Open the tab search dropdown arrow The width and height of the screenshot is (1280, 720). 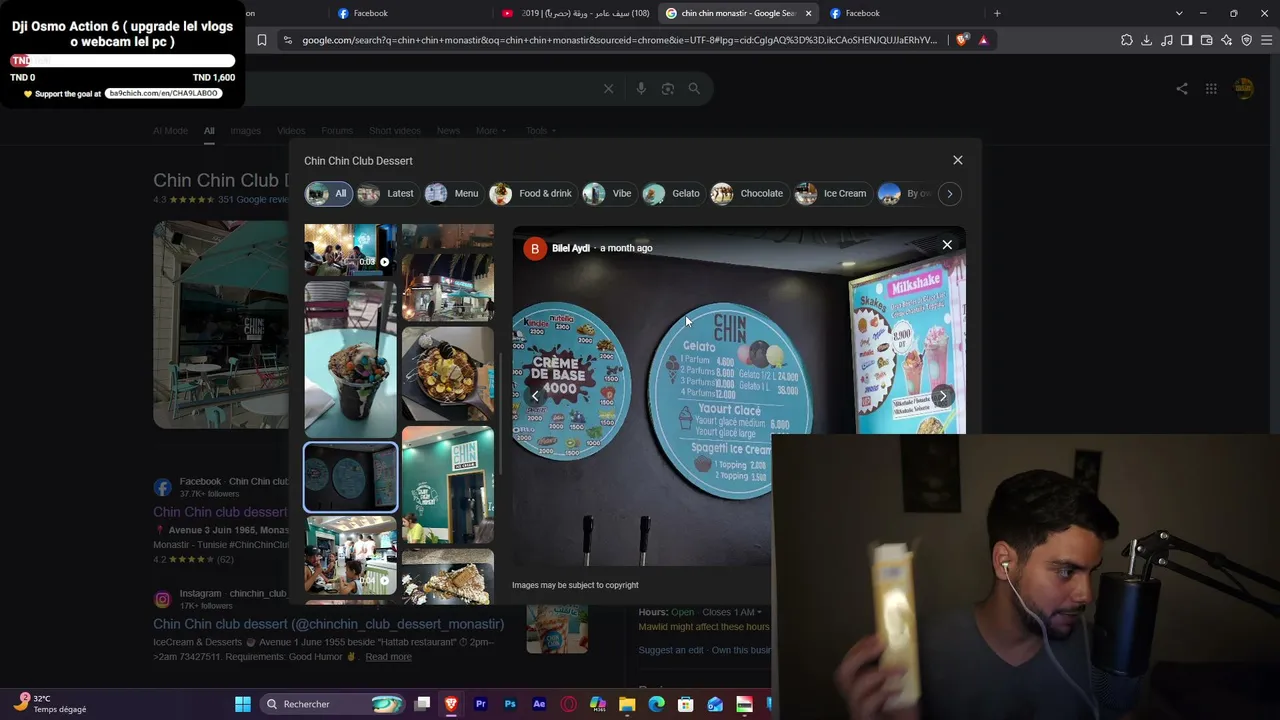[x=1179, y=13]
